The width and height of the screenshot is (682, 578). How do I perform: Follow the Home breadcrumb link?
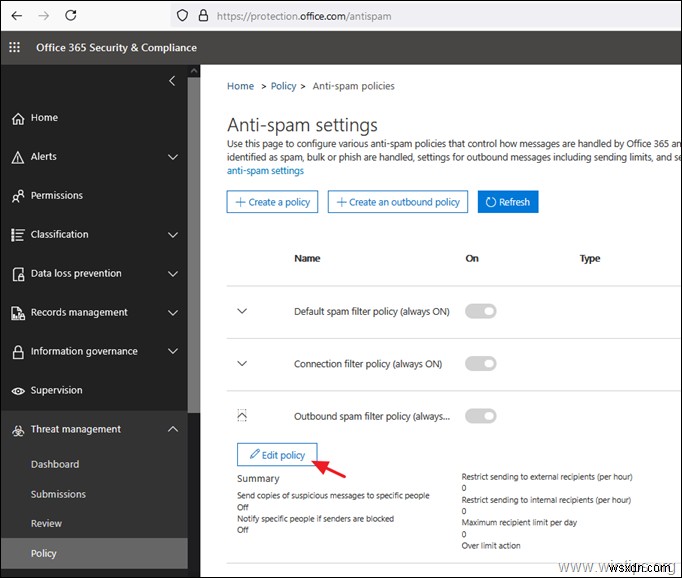coord(241,86)
